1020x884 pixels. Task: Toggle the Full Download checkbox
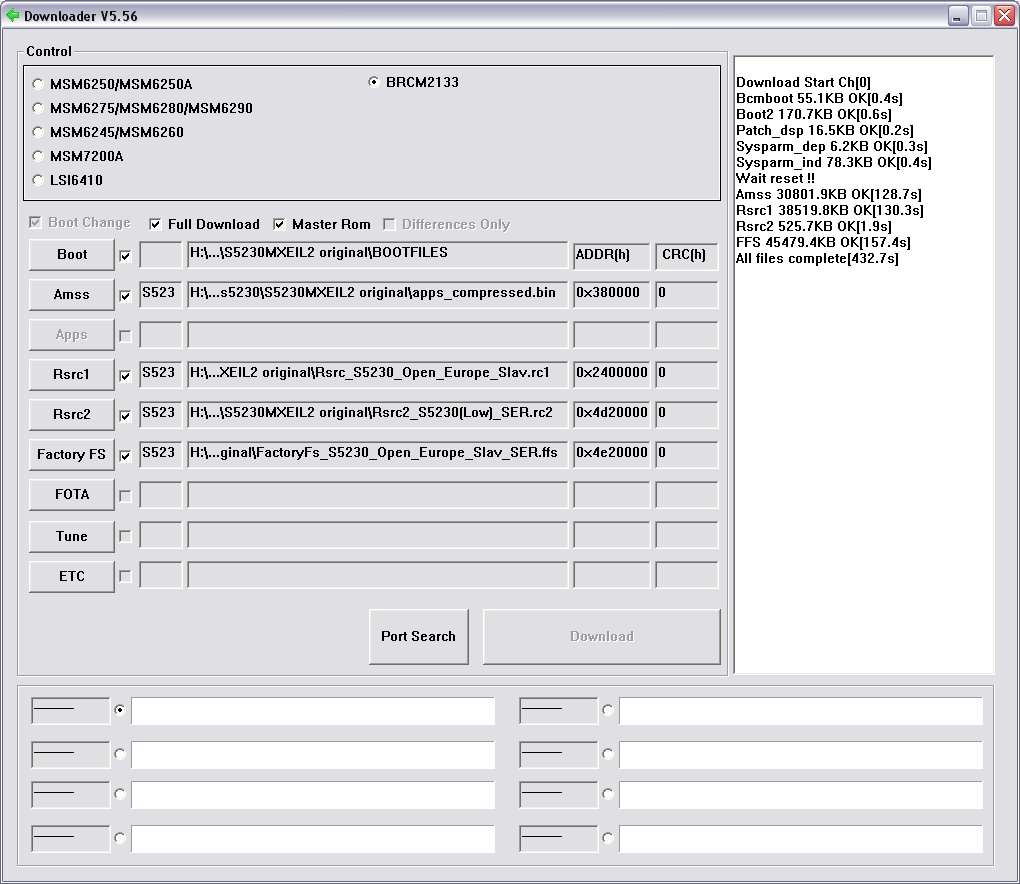155,225
